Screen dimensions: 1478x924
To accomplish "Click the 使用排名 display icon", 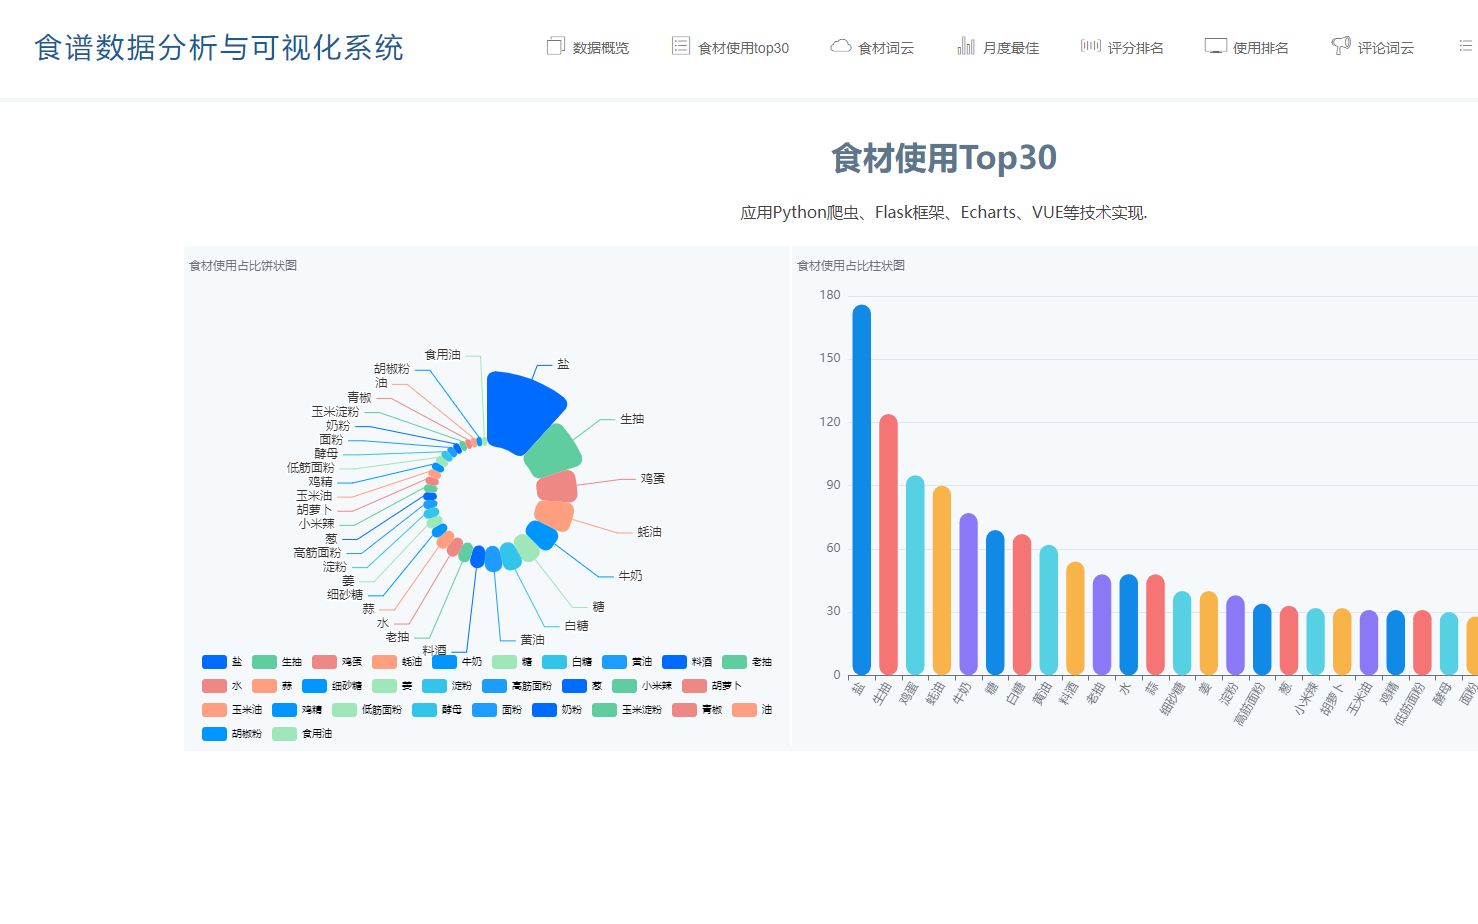I will [x=1215, y=45].
